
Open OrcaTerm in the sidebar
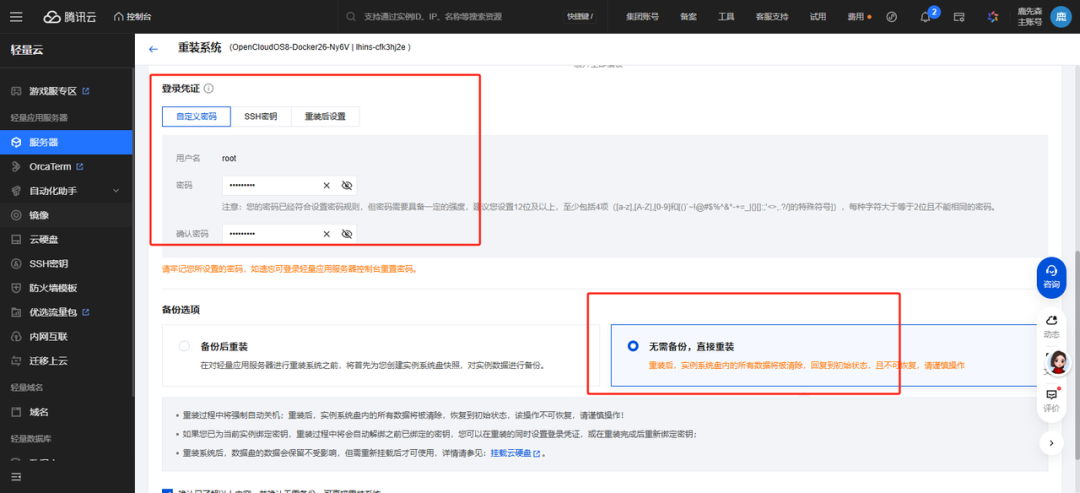point(50,167)
